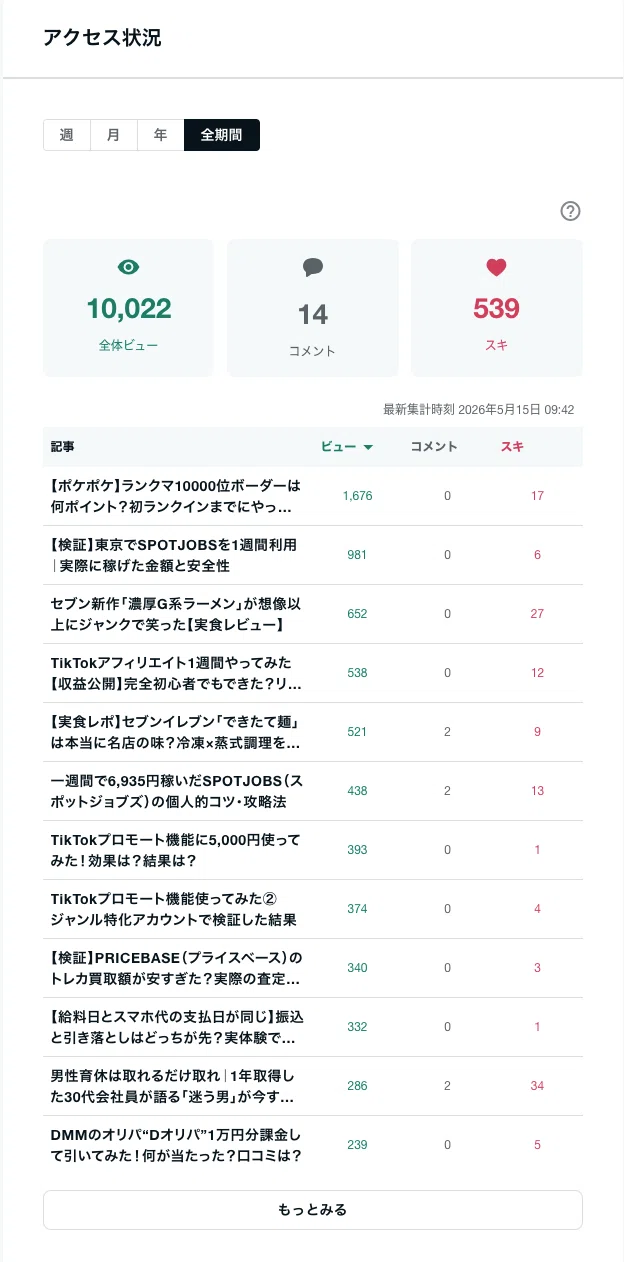Image resolution: width=624 pixels, height=1262 pixels.
Task: Open the ポケポケ ランクマ10000位ボーダー article
Action: 177,496
